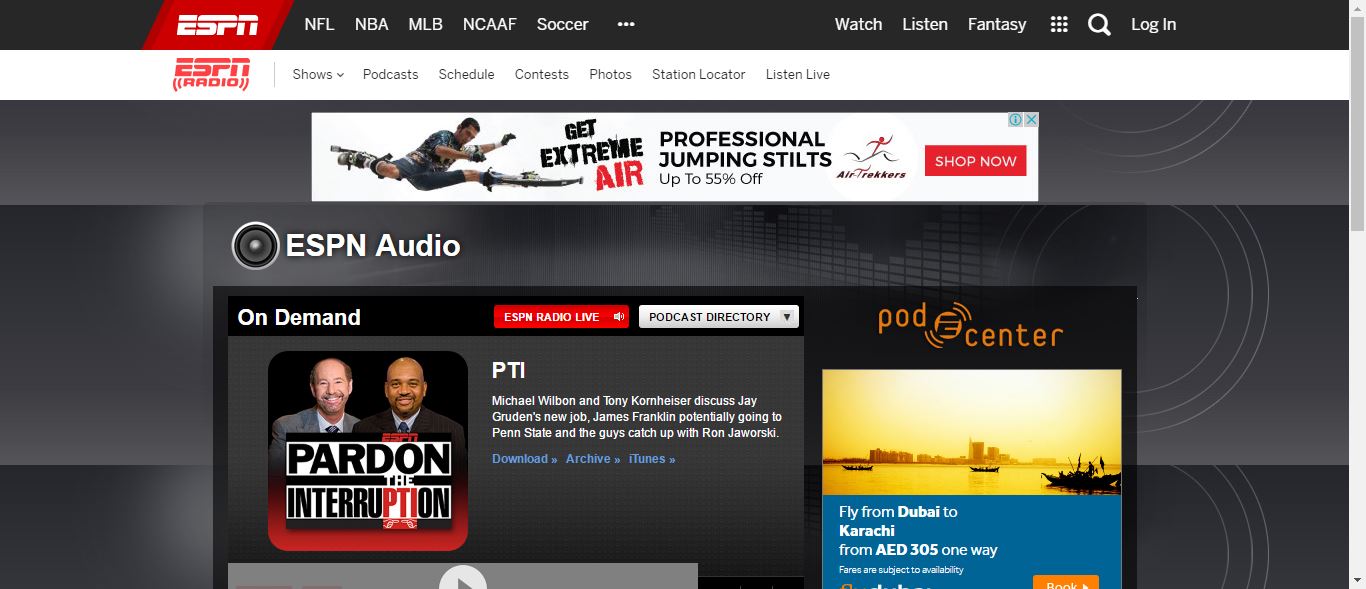
Task: Open the Schedule page
Action: coord(467,74)
